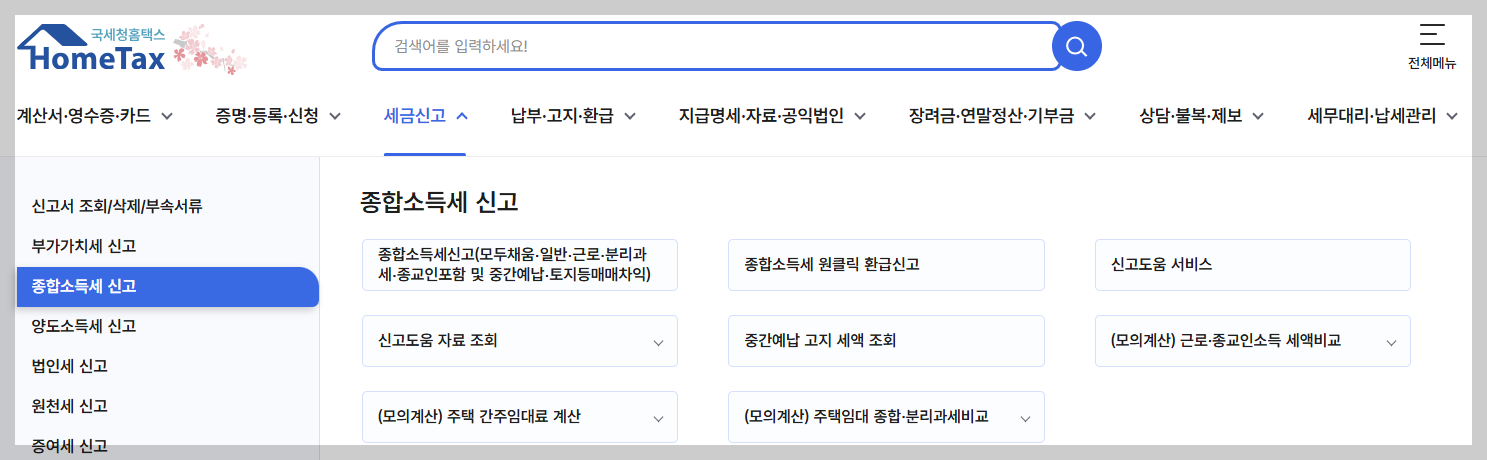Collapse the 세금신고 menu
Screen dimensions: 1487x460
(426, 116)
